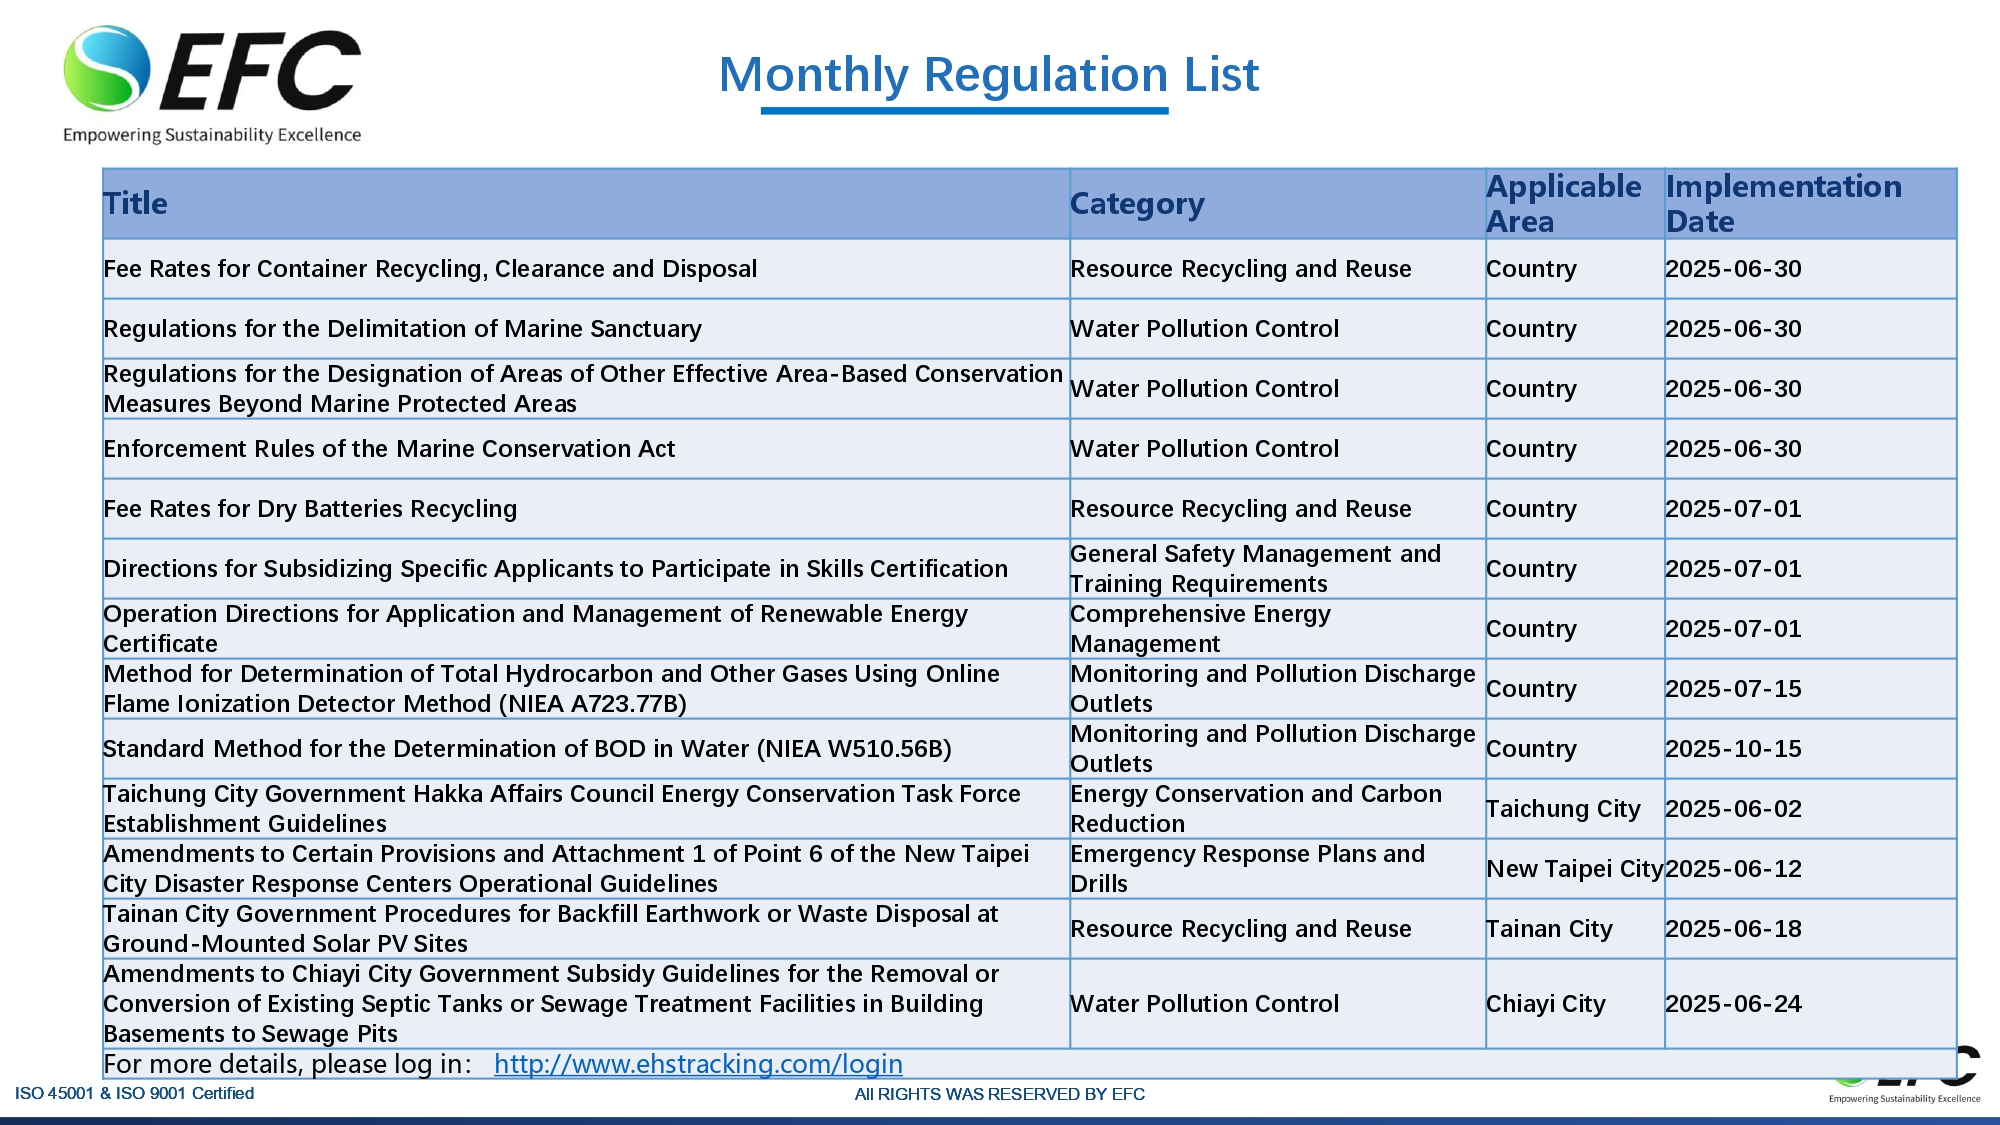Click Monitoring category in the NIEA A723.77B row

tap(1272, 689)
